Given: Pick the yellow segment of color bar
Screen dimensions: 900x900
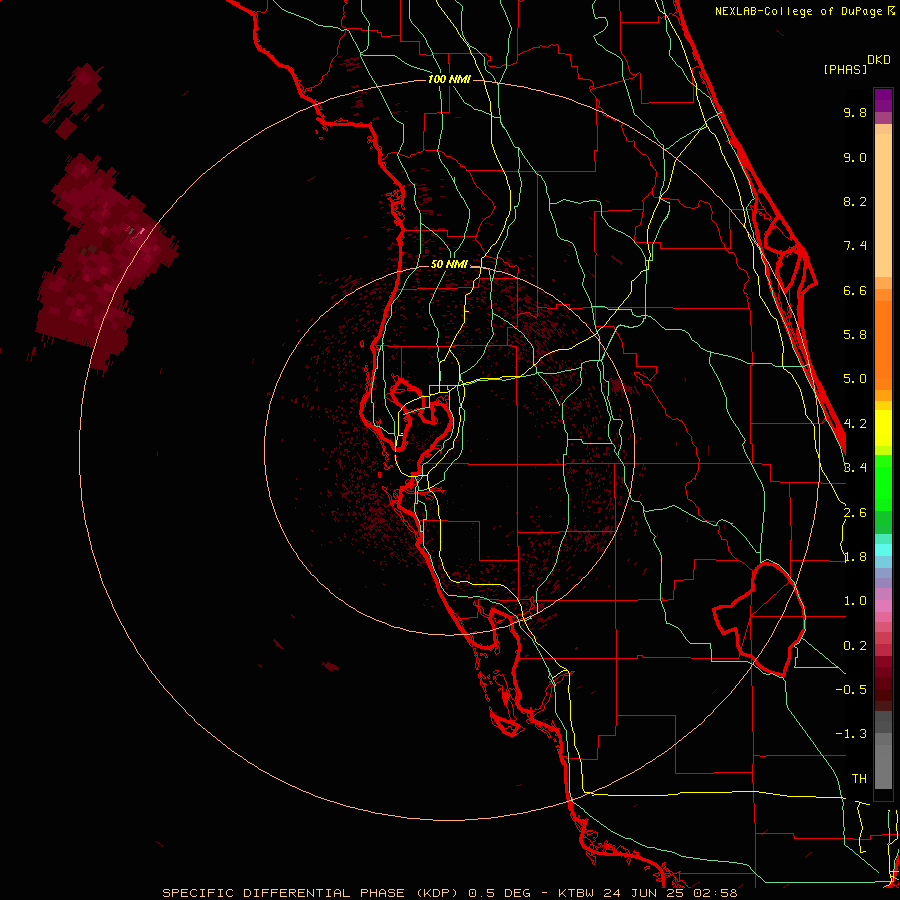Looking at the screenshot, I should [x=883, y=428].
